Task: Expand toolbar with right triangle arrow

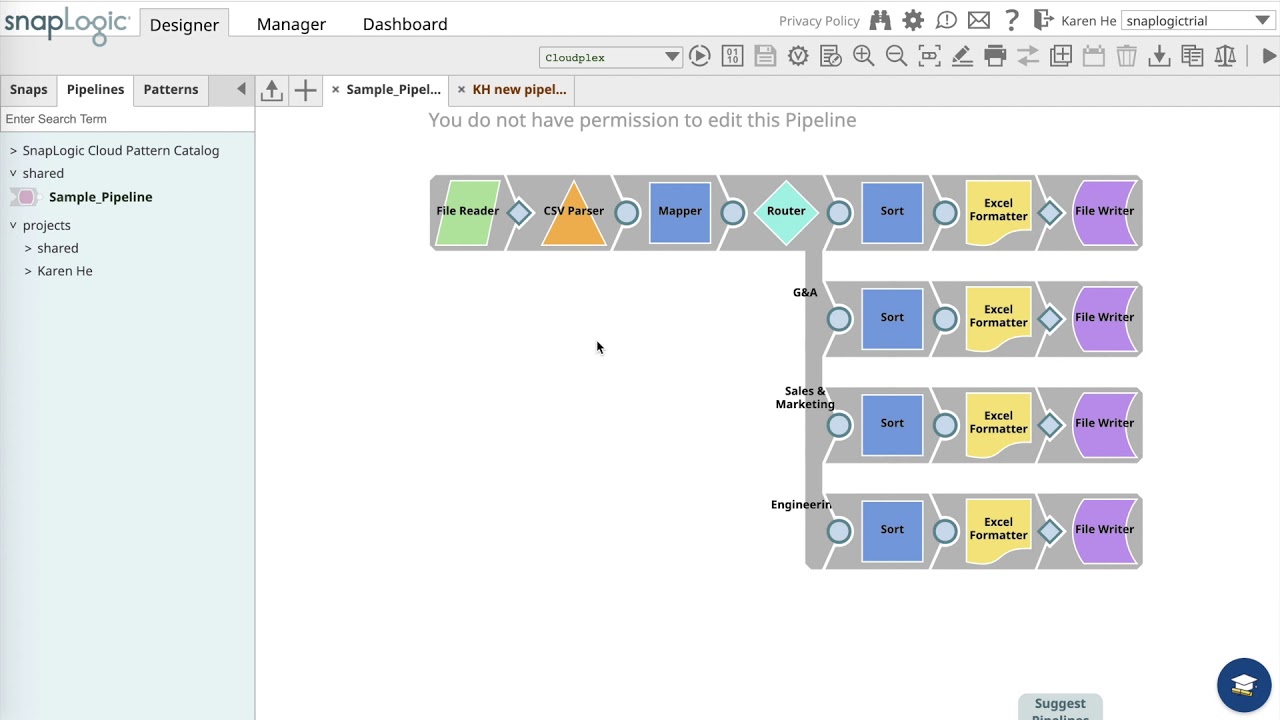Action: 1269,56
